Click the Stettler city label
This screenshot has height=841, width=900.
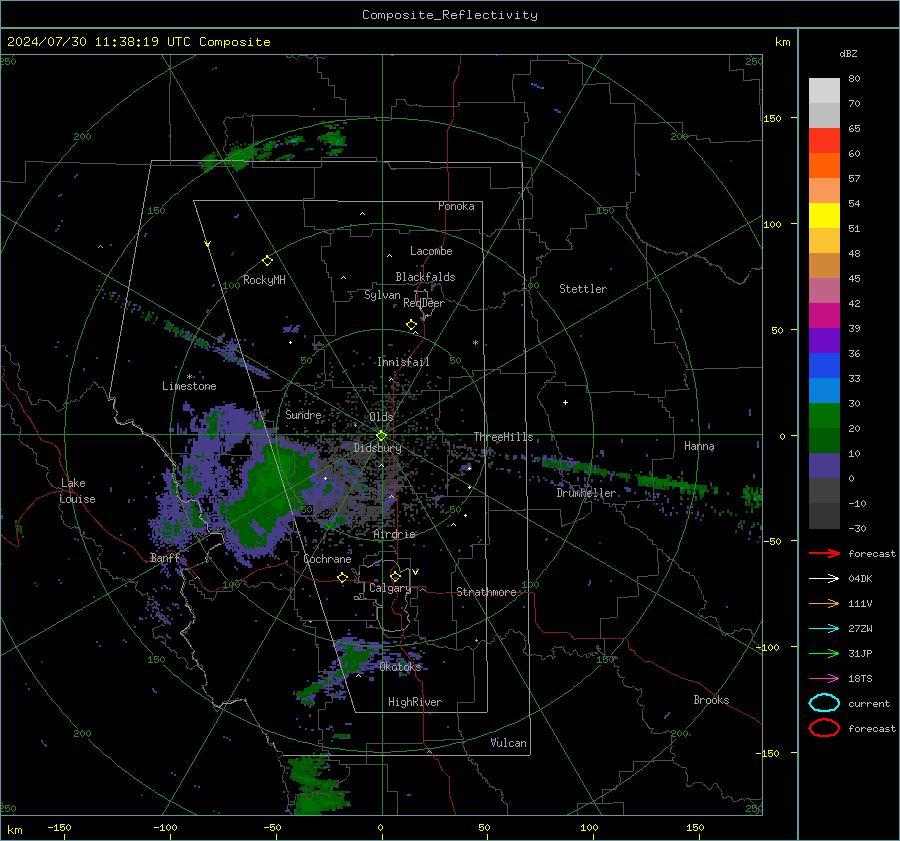pyautogui.click(x=583, y=289)
